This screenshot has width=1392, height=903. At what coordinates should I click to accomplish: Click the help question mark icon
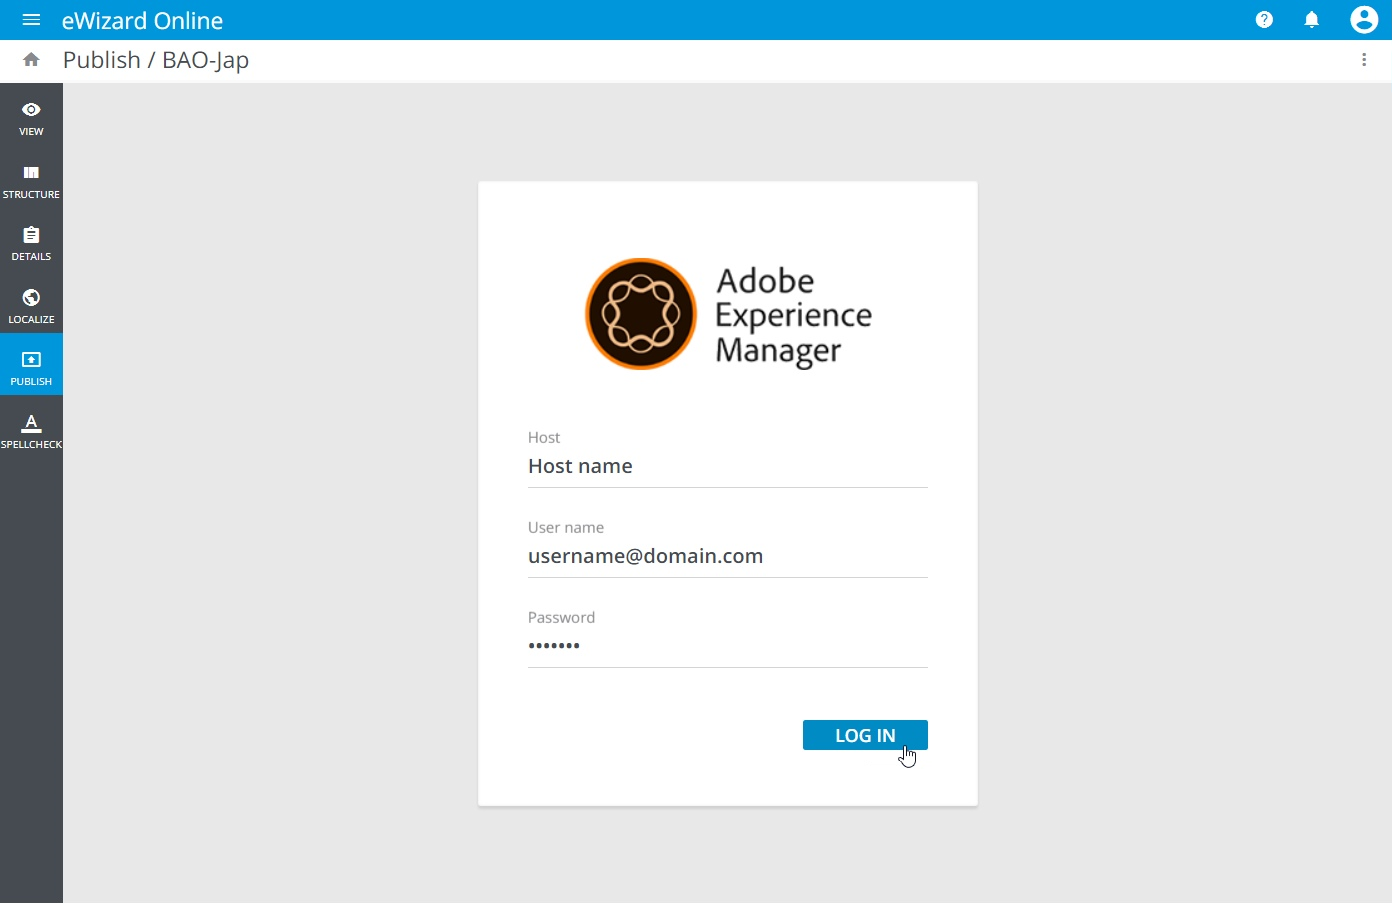(x=1264, y=20)
